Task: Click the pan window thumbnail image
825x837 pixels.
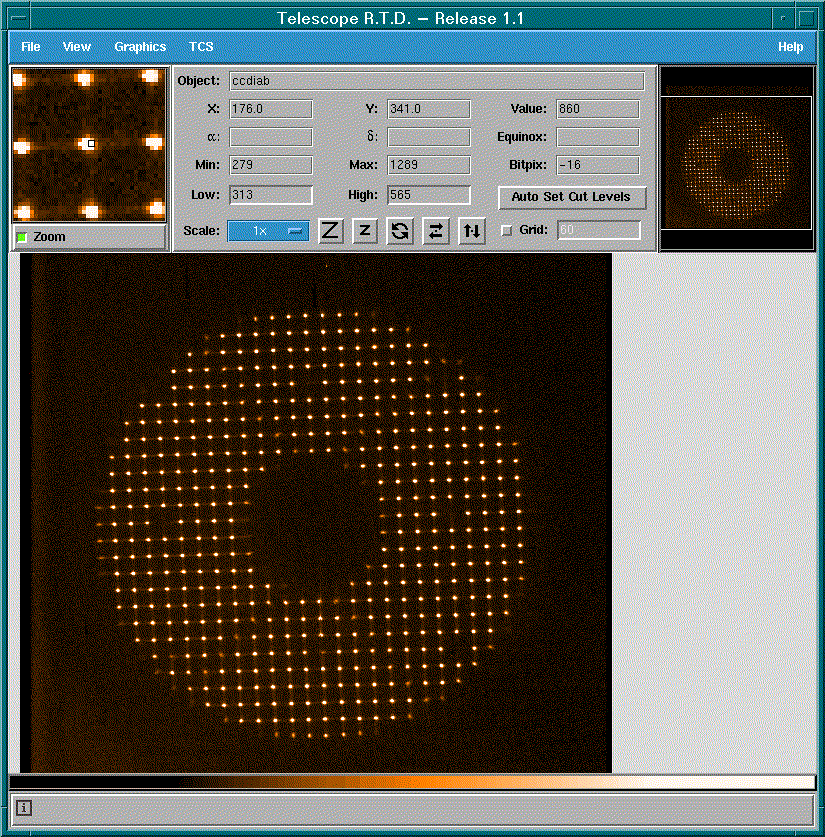Action: pos(736,158)
